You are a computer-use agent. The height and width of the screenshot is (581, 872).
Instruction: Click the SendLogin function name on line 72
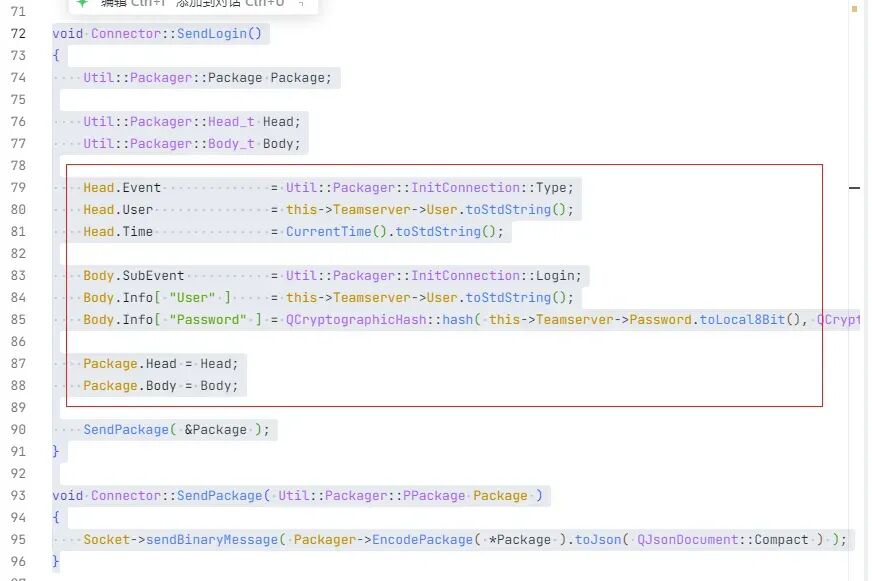click(211, 33)
